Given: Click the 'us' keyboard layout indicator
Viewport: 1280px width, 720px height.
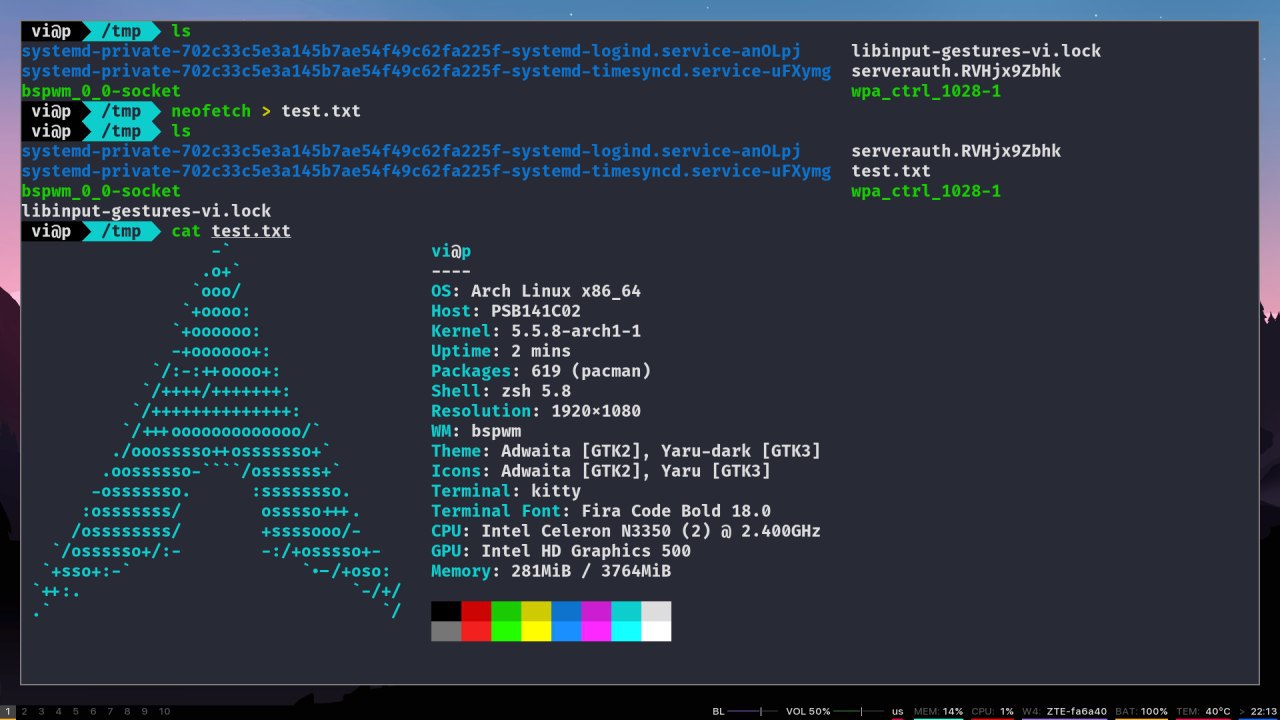Looking at the screenshot, I should tap(897, 712).
